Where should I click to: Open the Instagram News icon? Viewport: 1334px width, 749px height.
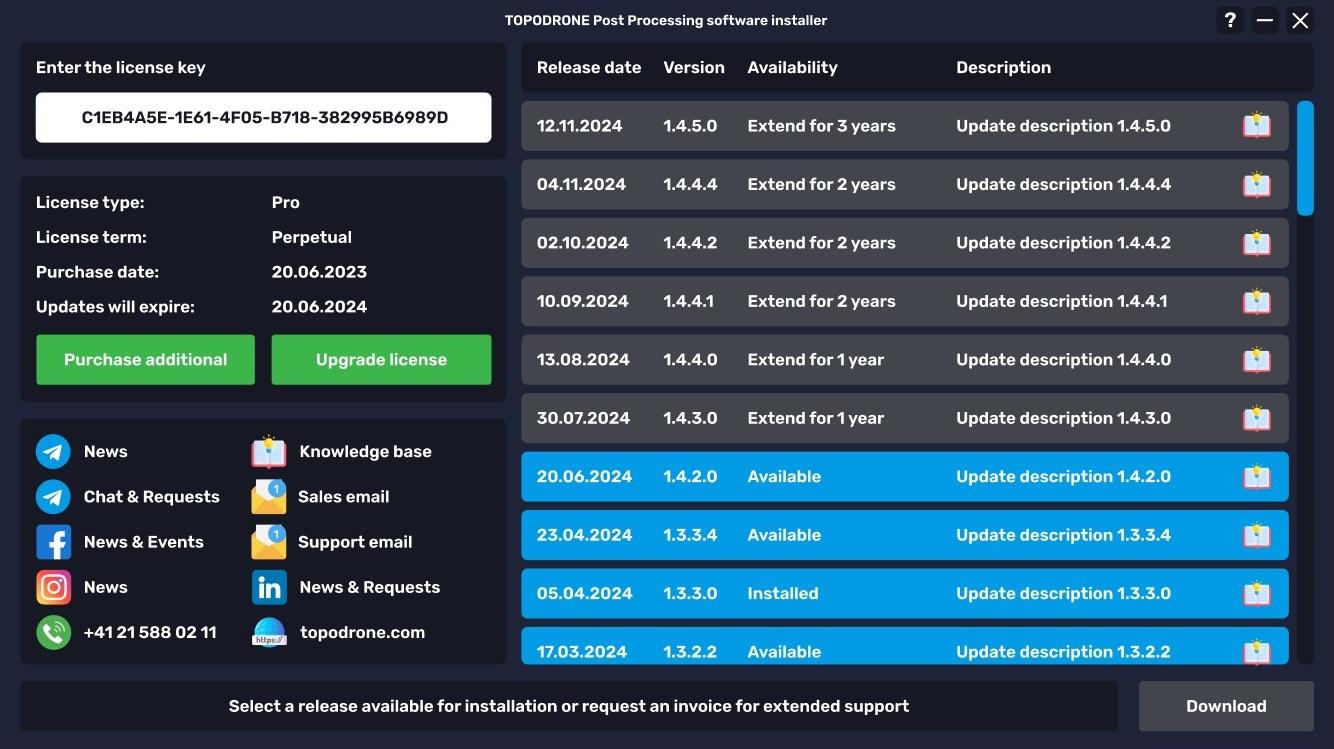point(53,587)
